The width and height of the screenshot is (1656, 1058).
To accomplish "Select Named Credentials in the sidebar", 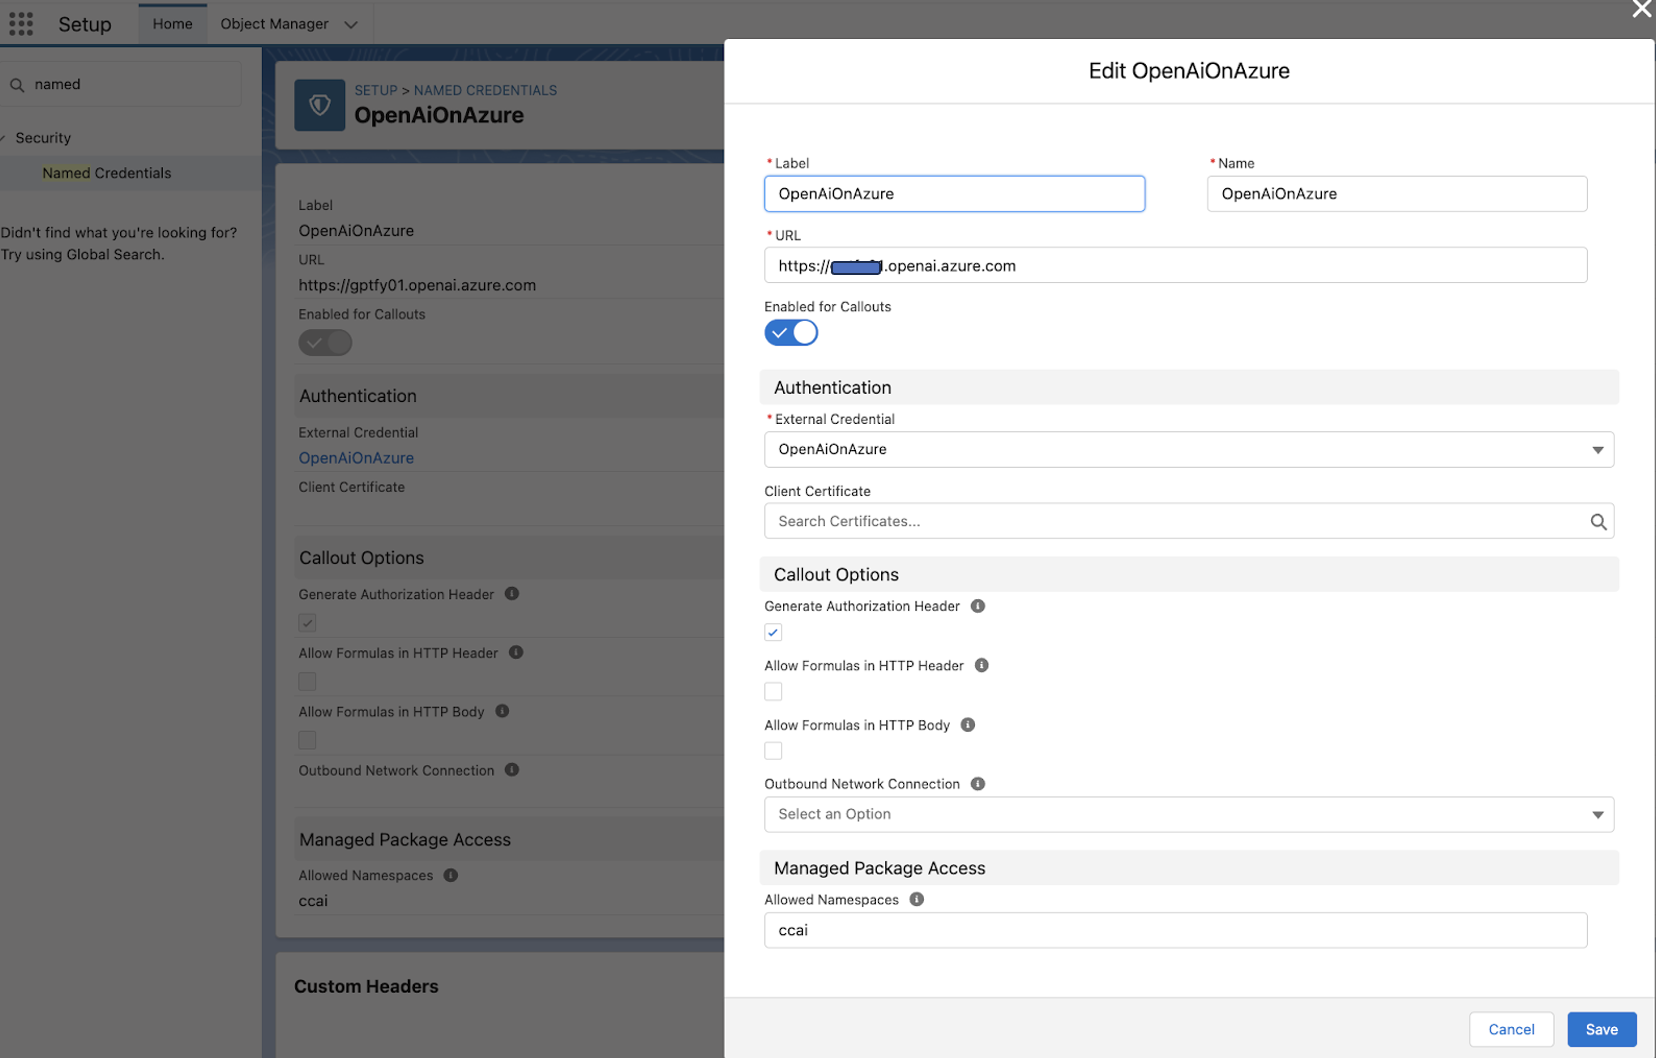I will pyautogui.click(x=107, y=173).
